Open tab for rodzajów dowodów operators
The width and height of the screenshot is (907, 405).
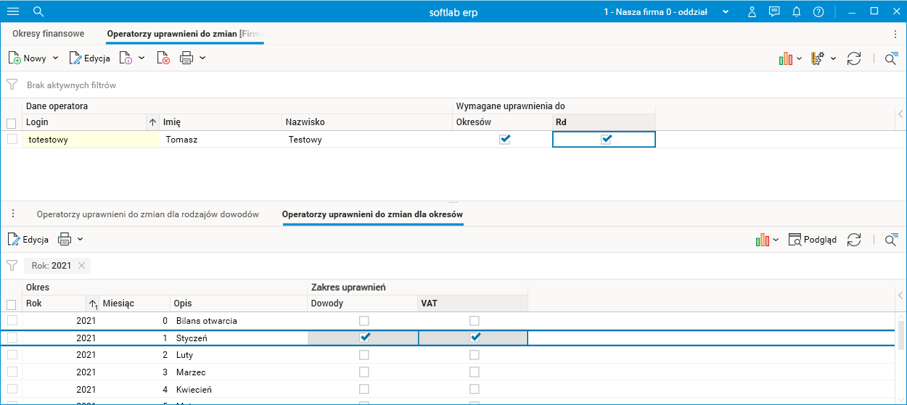147,214
